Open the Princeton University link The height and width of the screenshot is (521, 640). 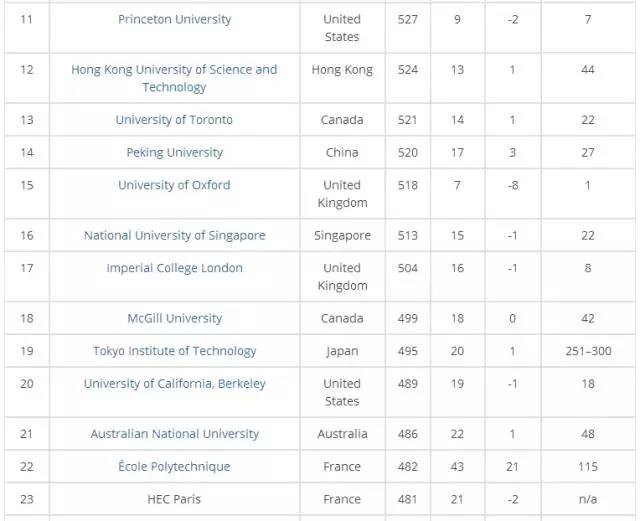pyautogui.click(x=174, y=20)
